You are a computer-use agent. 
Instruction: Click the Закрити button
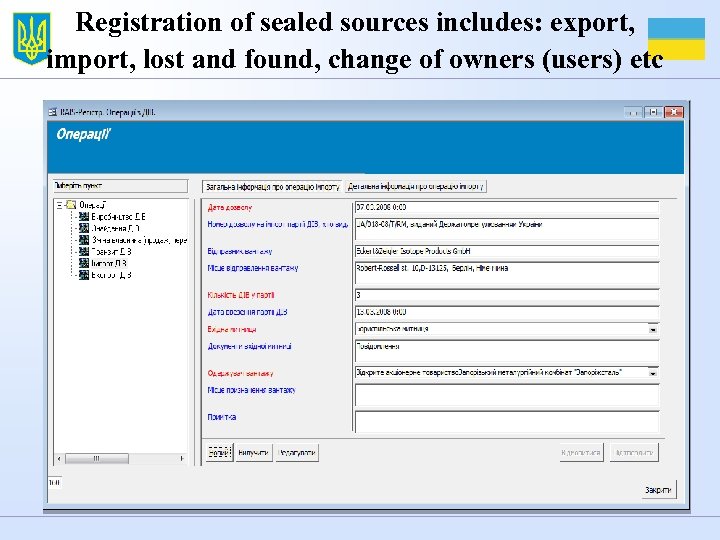coord(658,490)
